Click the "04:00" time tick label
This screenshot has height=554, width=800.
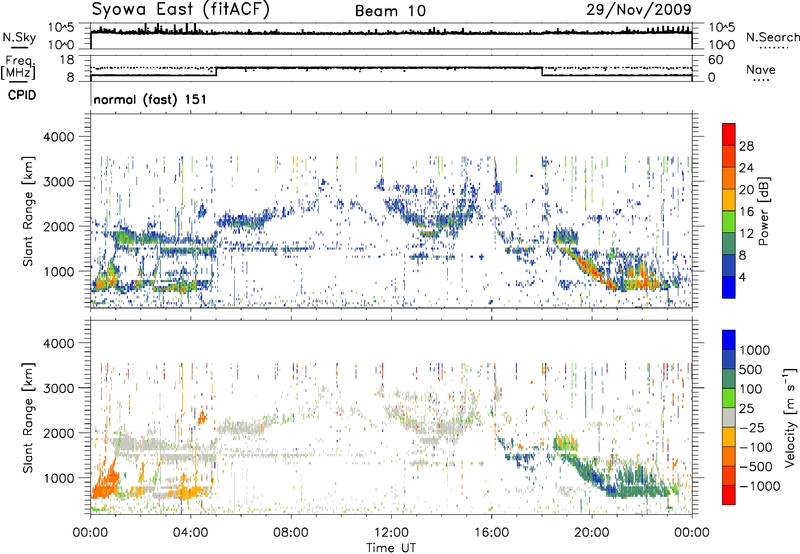pos(190,533)
